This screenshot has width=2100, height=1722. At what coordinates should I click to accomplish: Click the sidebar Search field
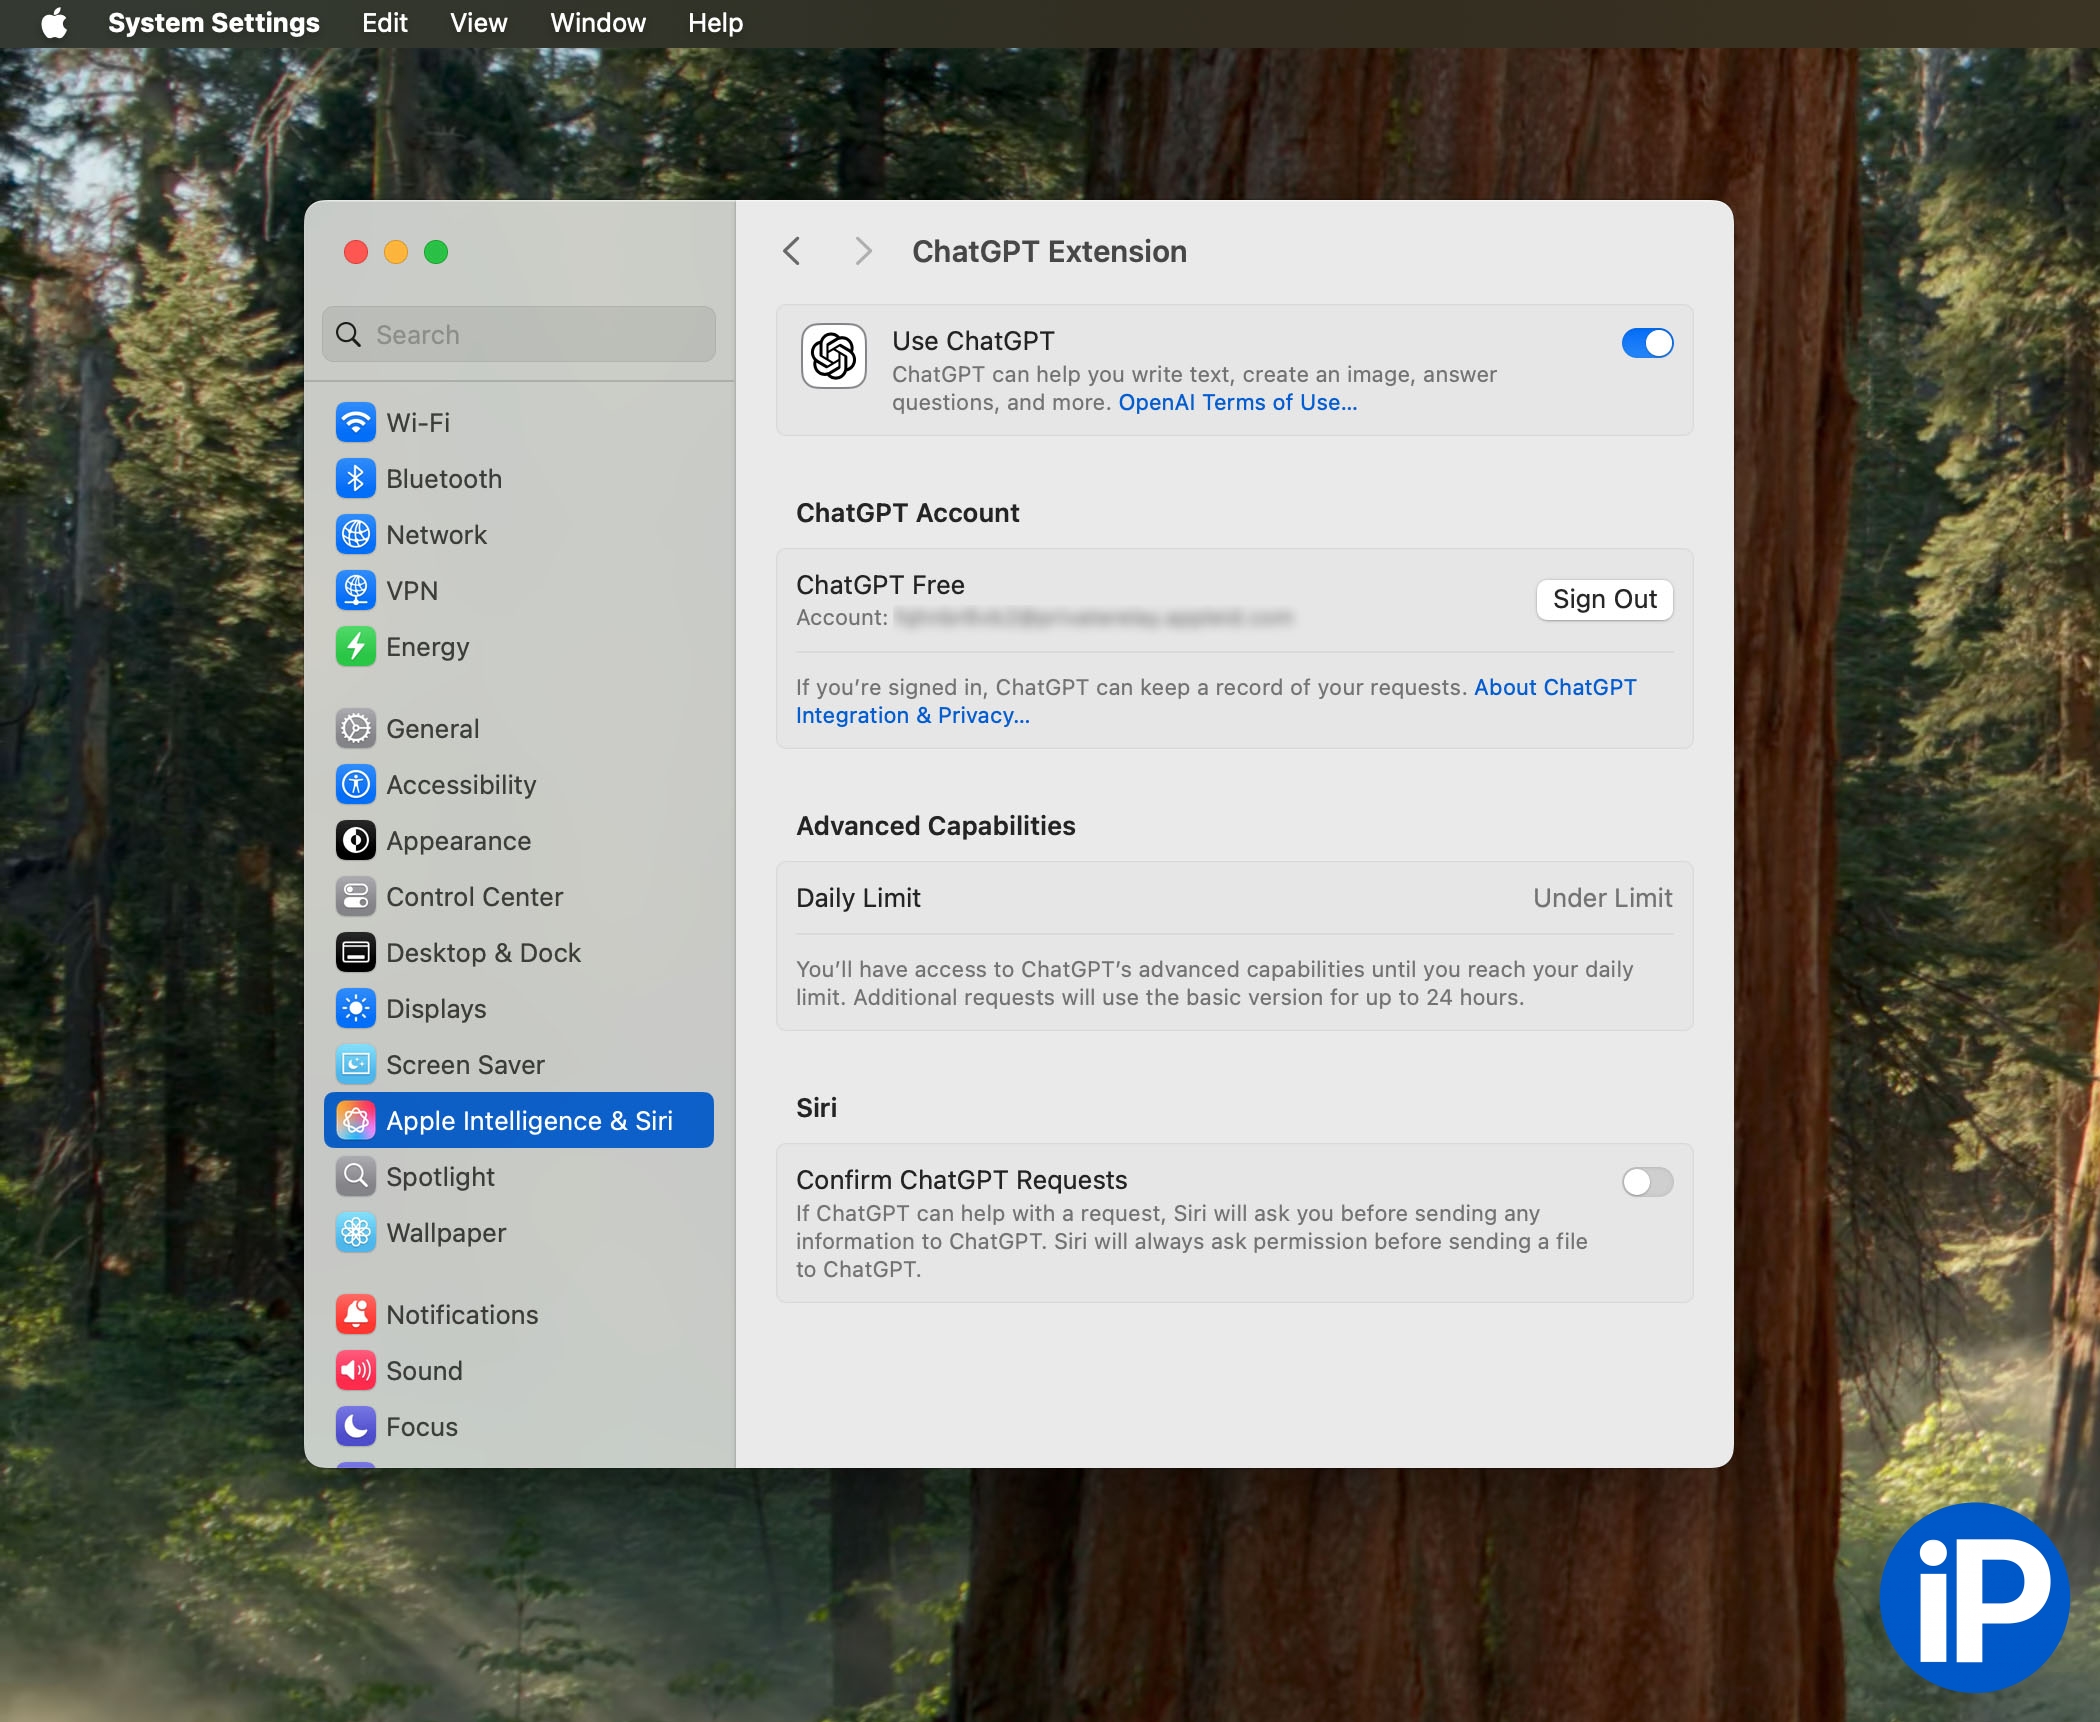(x=520, y=335)
